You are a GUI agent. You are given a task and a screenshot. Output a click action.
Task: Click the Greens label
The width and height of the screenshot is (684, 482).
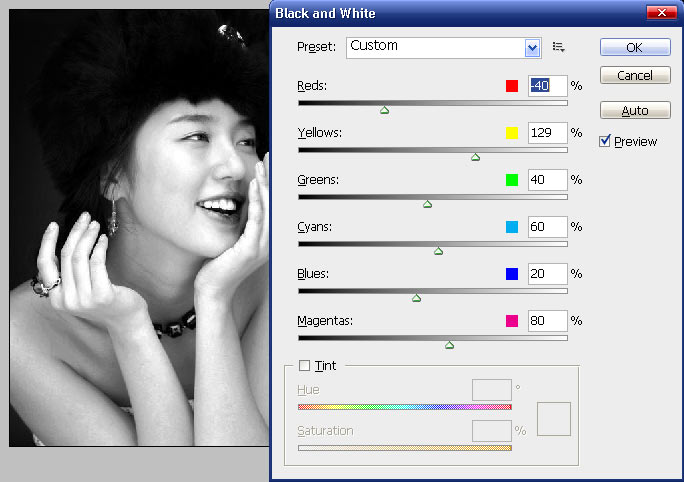[318, 180]
